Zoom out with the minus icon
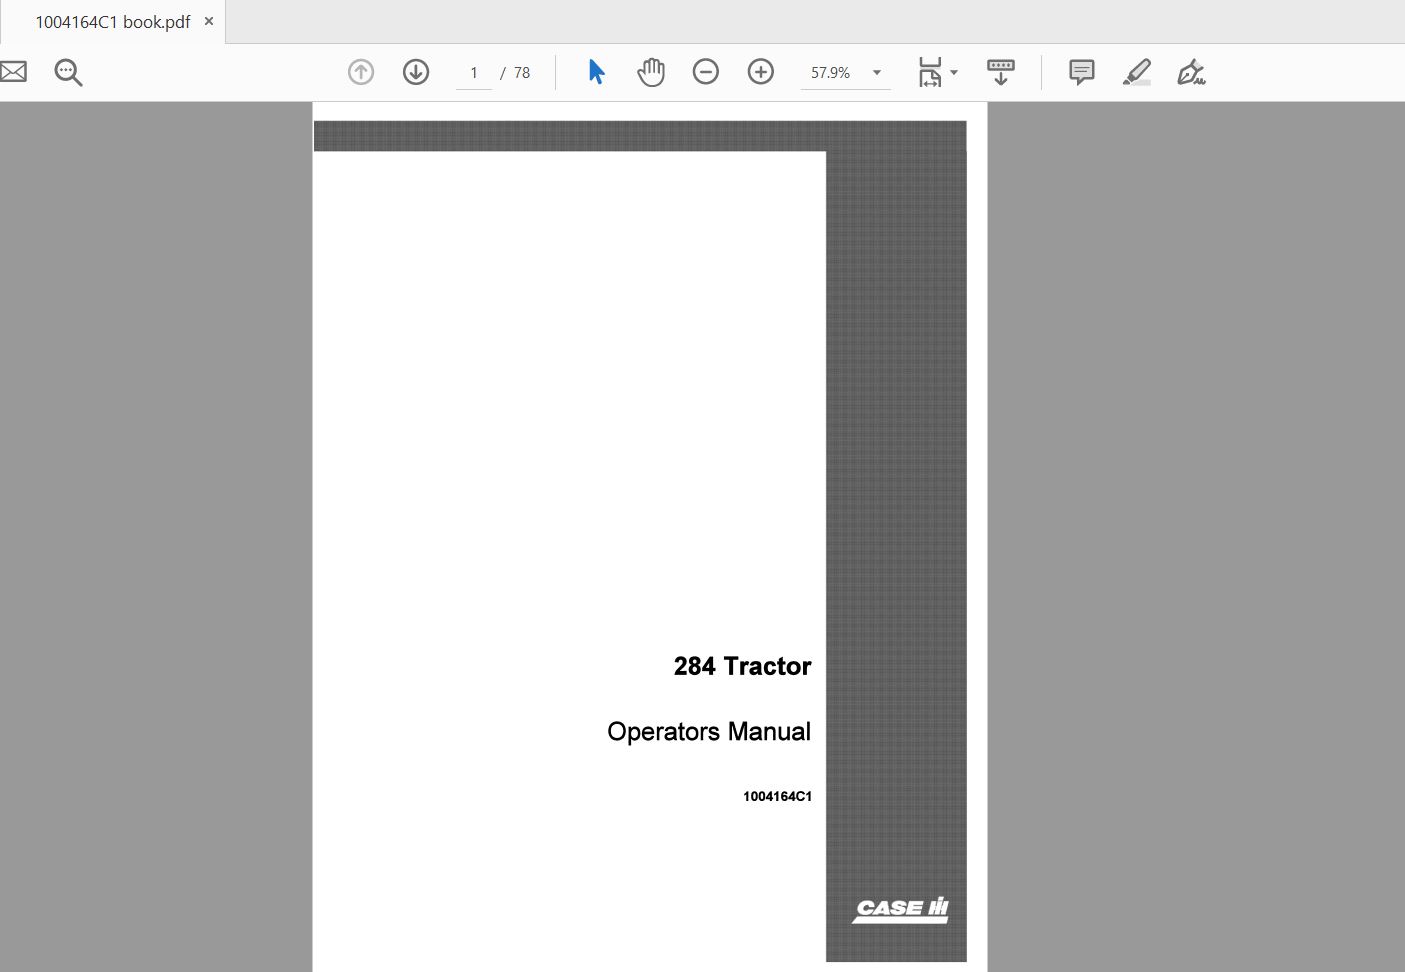This screenshot has height=972, width=1405. coord(706,71)
